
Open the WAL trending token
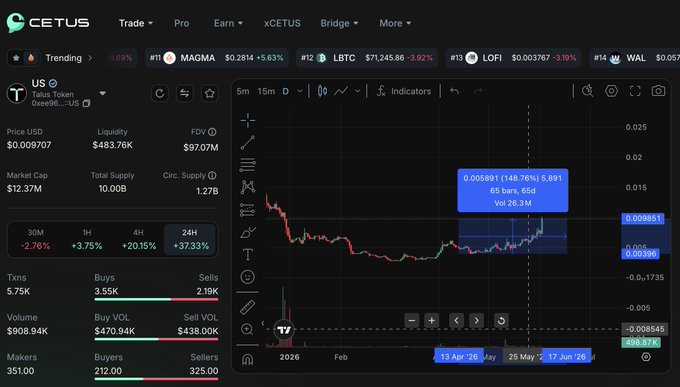(x=635, y=58)
